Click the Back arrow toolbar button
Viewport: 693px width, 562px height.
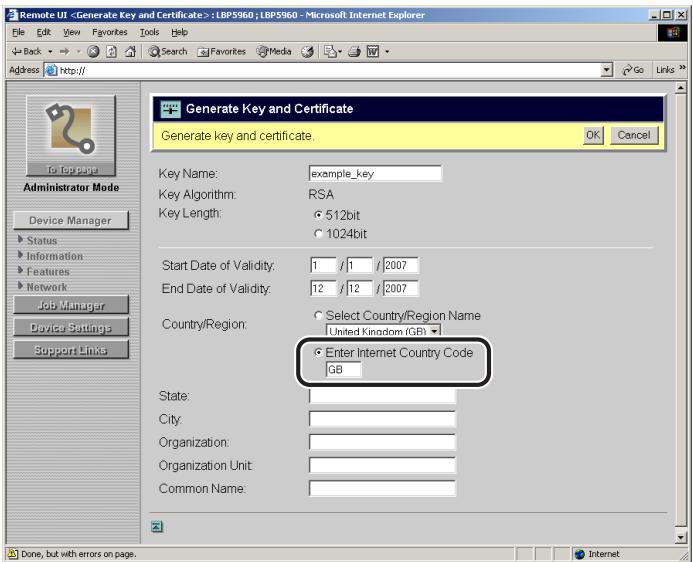pyautogui.click(x=26, y=52)
